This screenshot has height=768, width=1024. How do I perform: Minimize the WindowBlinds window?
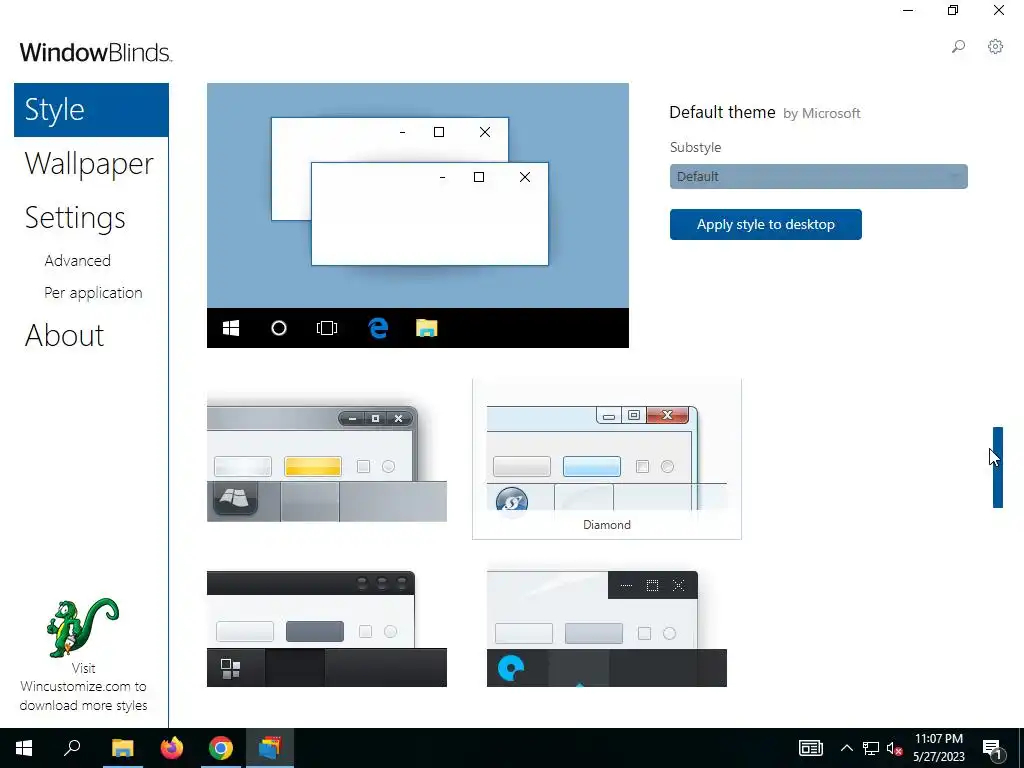(x=908, y=10)
